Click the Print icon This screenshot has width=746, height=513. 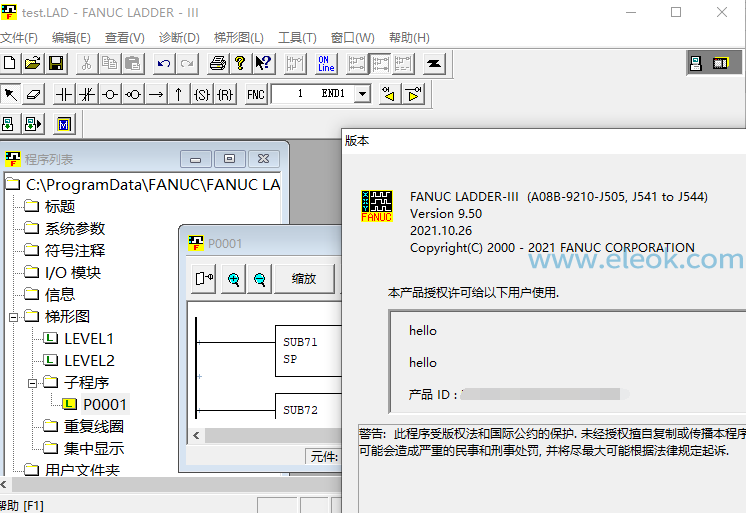click(217, 63)
